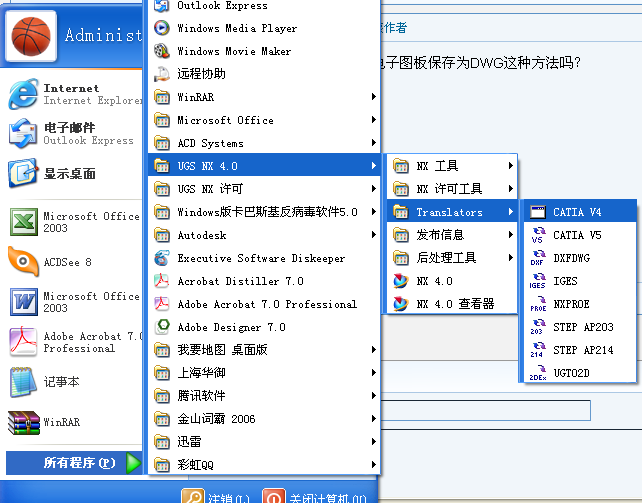Click Turn Off Computer (关闭计算机) button
Viewport: 642px width, 503px height.
point(314,496)
